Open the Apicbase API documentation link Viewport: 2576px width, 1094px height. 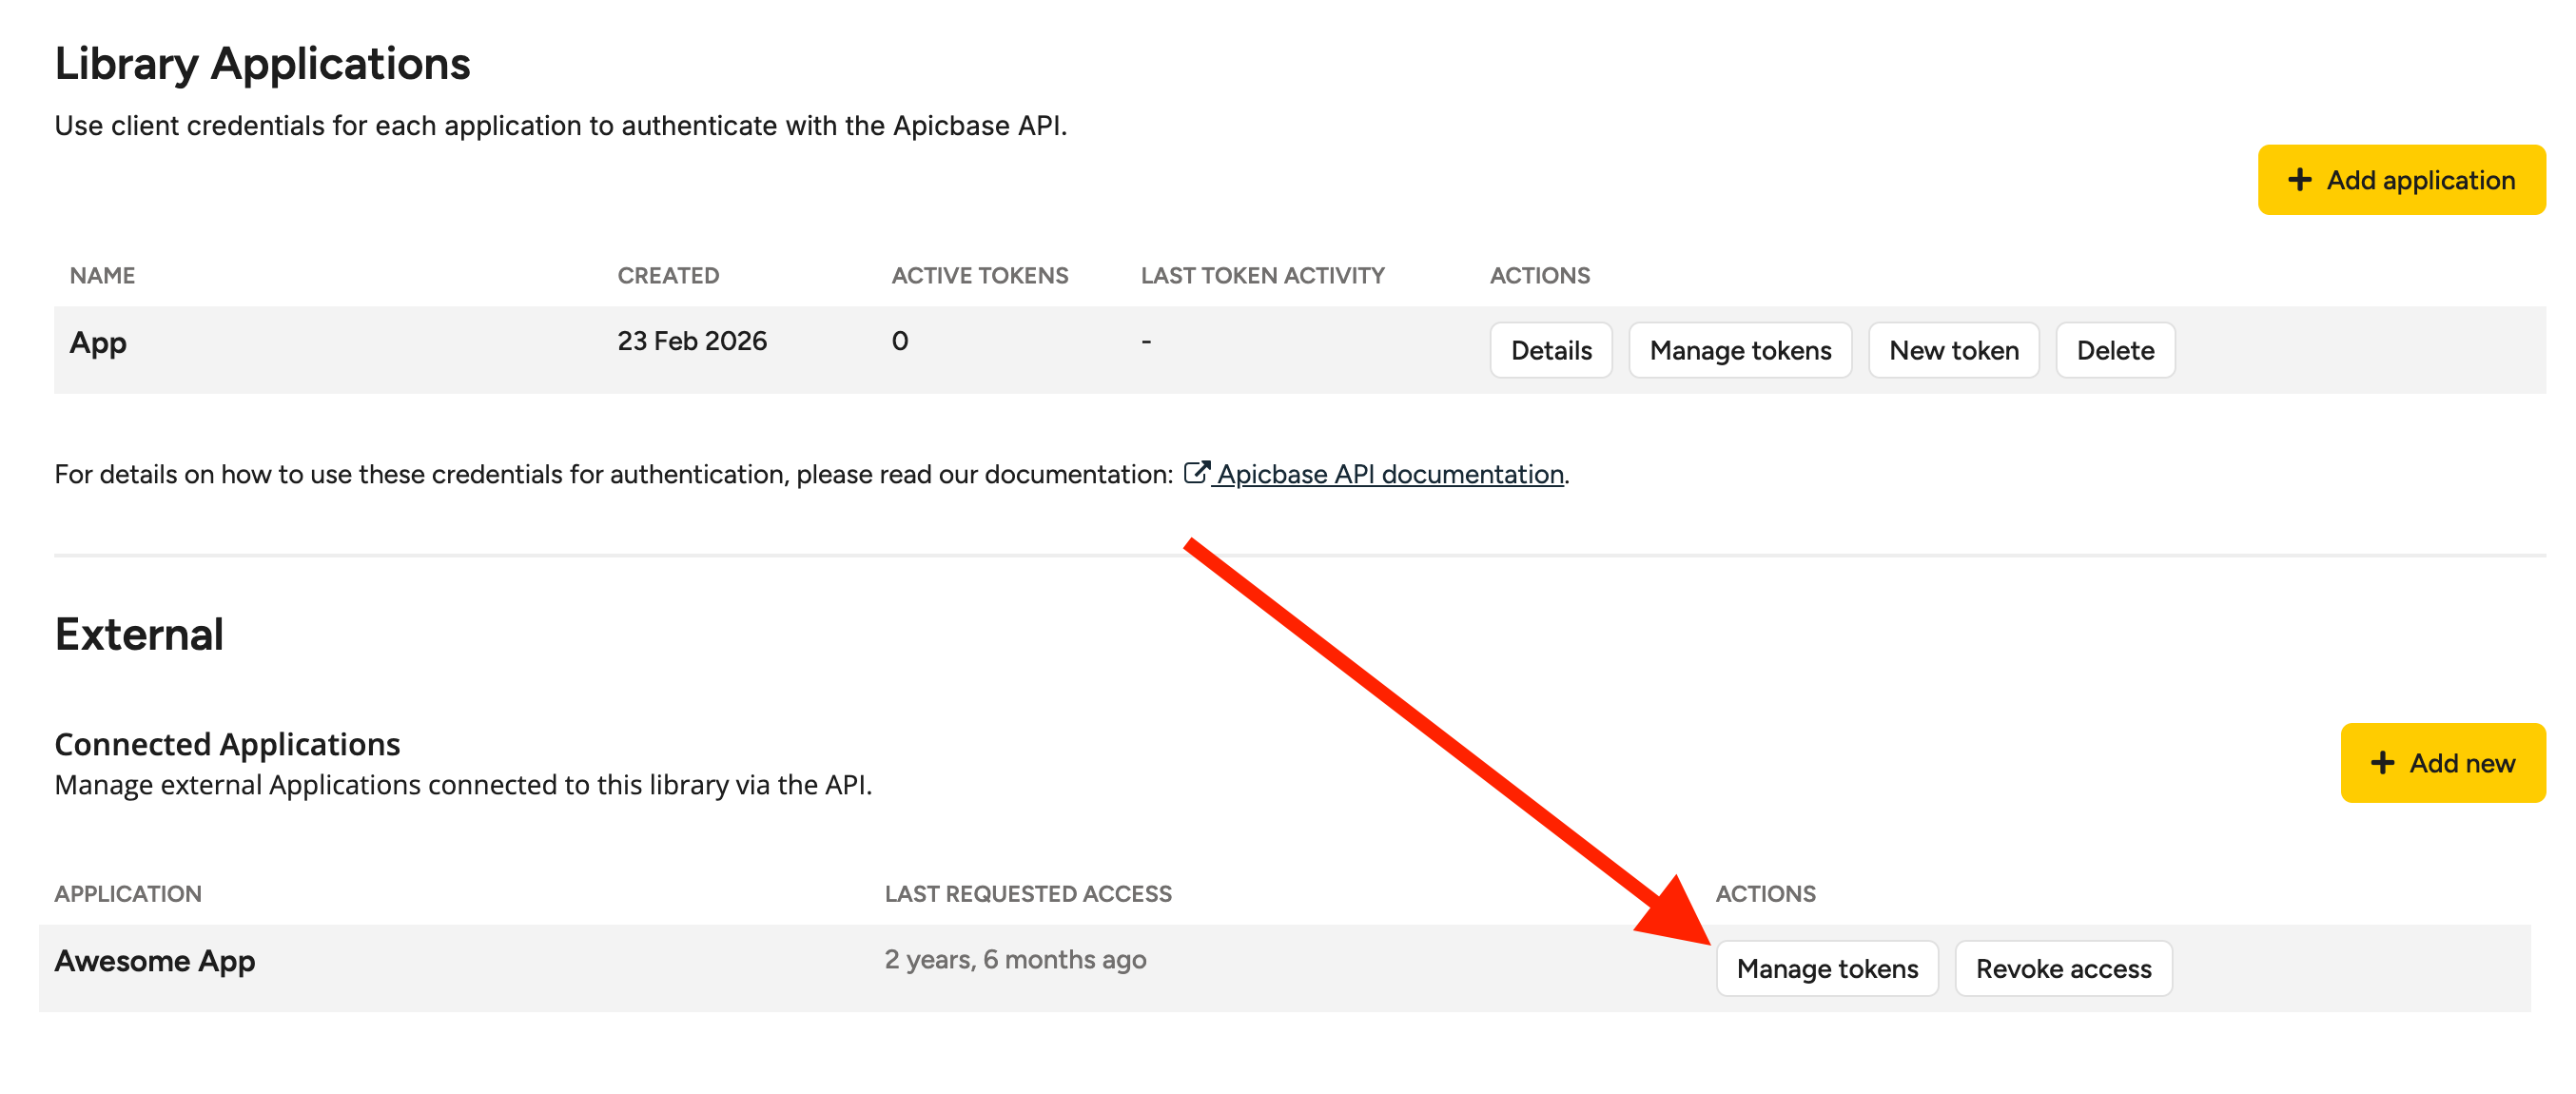[1390, 474]
